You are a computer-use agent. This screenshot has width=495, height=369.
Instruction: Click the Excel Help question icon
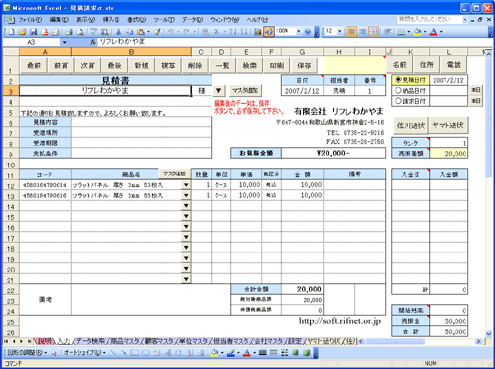click(x=308, y=32)
